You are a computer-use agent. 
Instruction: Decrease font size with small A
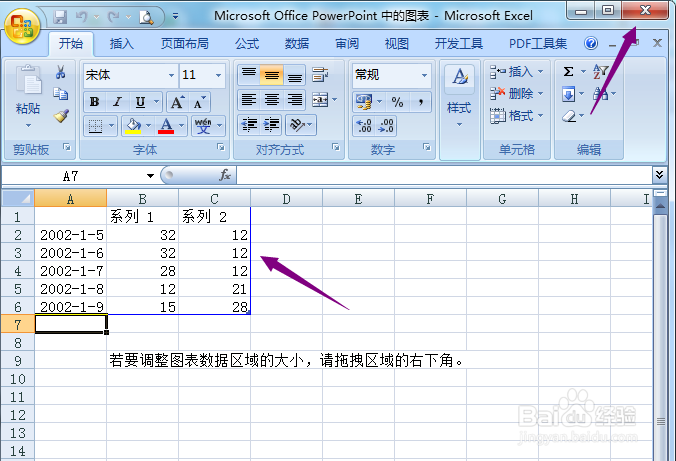(x=199, y=102)
